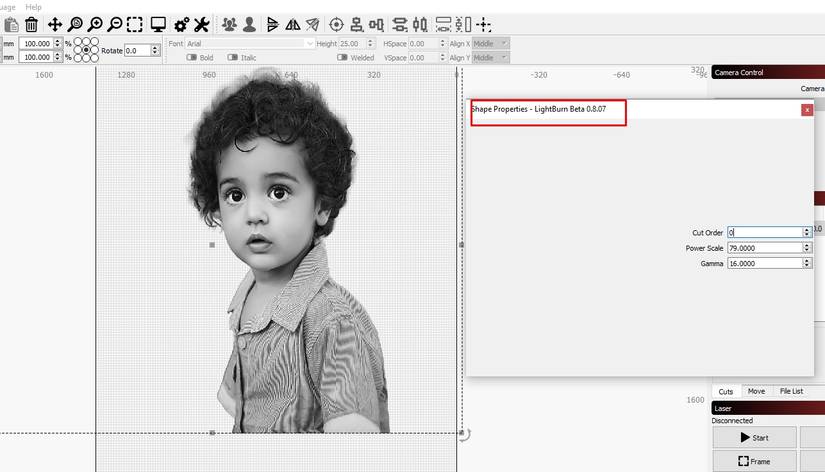Click the Frame button
Image resolution: width=825 pixels, height=472 pixels.
click(x=754, y=461)
